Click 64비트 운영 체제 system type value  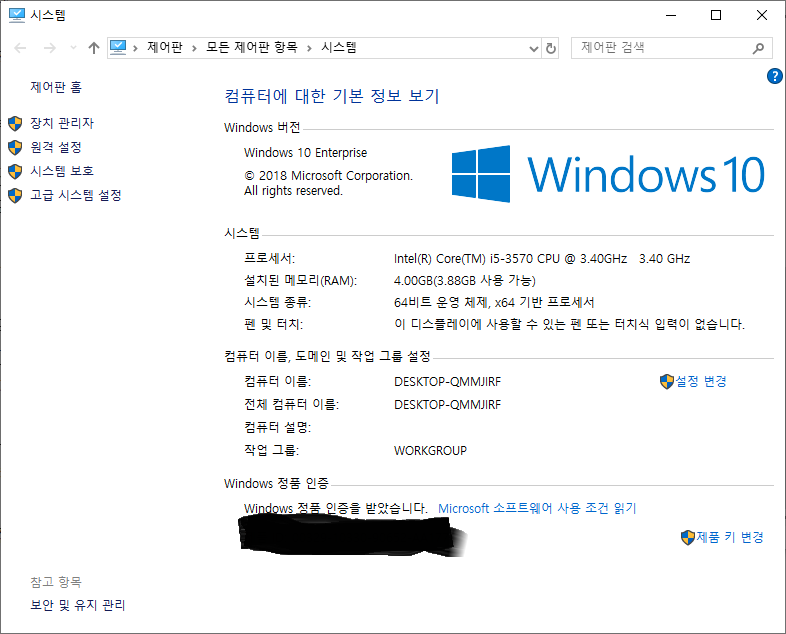tap(494, 302)
